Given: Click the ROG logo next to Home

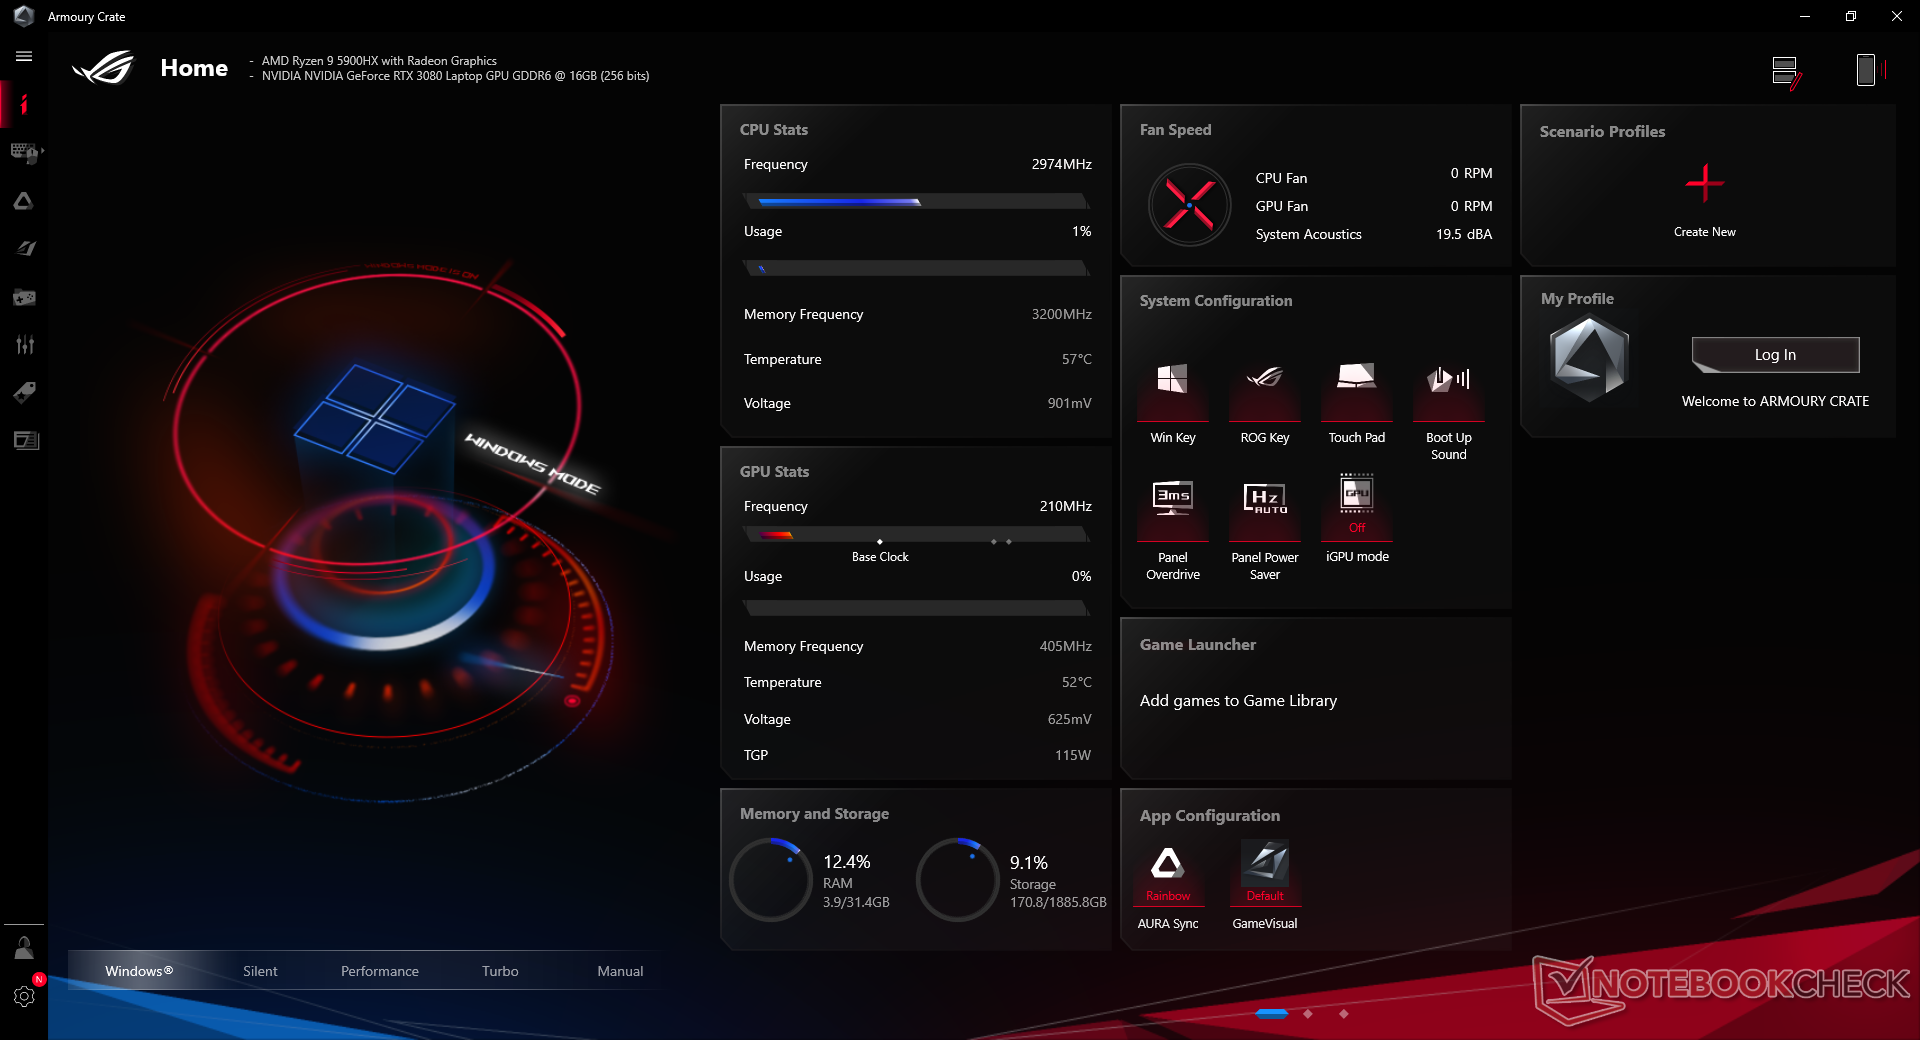Looking at the screenshot, I should [x=104, y=67].
